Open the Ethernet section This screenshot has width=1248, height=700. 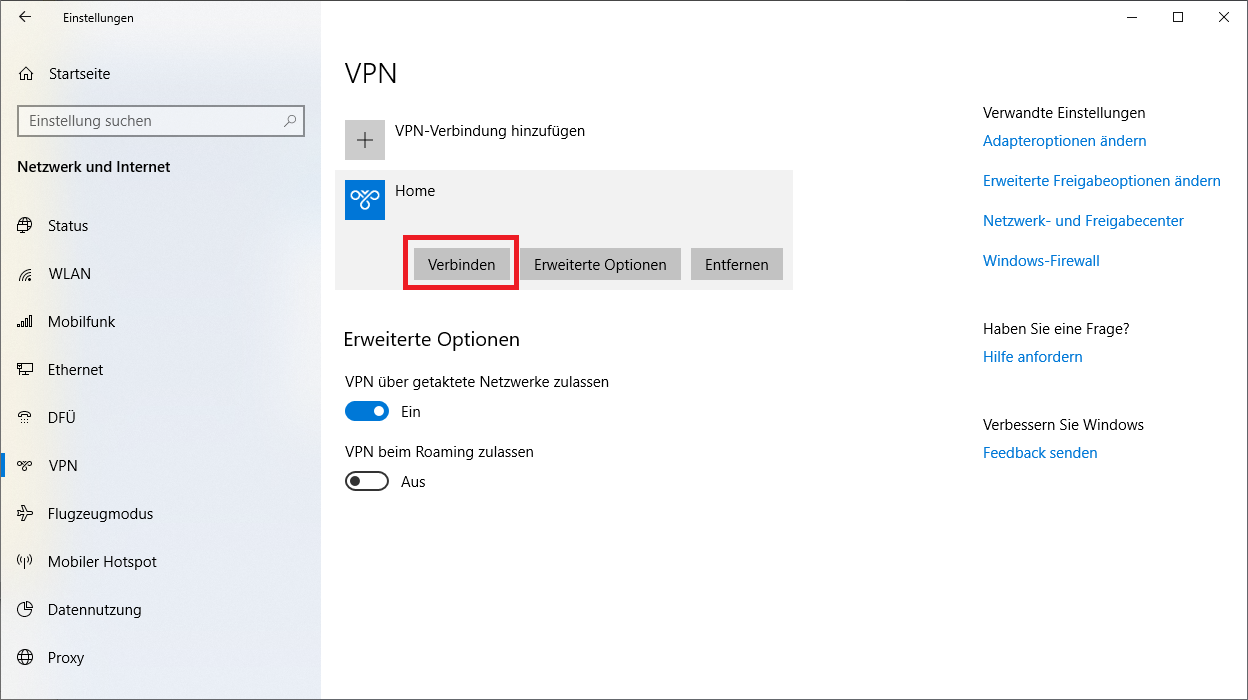75,370
